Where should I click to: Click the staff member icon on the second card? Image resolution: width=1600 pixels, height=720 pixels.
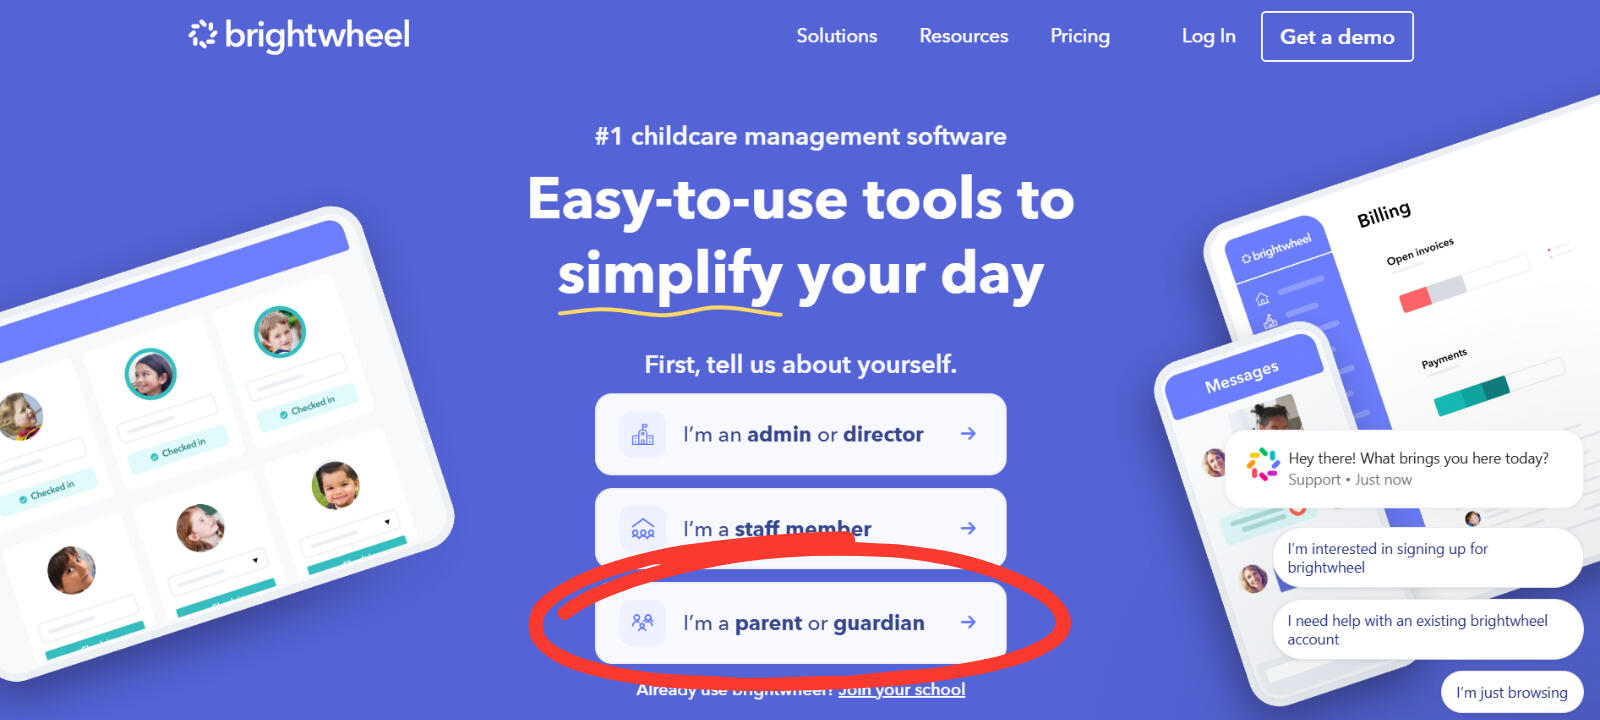642,529
